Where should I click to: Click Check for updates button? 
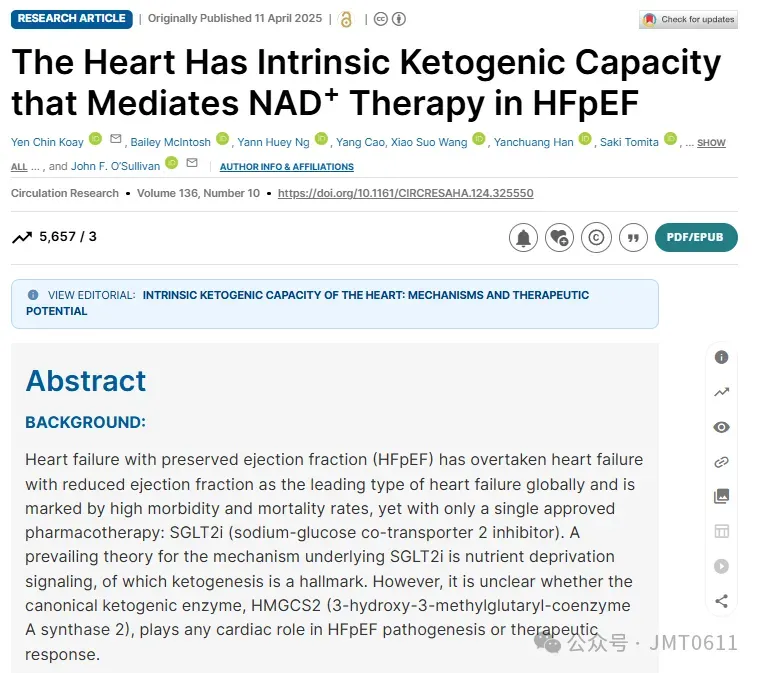[688, 19]
